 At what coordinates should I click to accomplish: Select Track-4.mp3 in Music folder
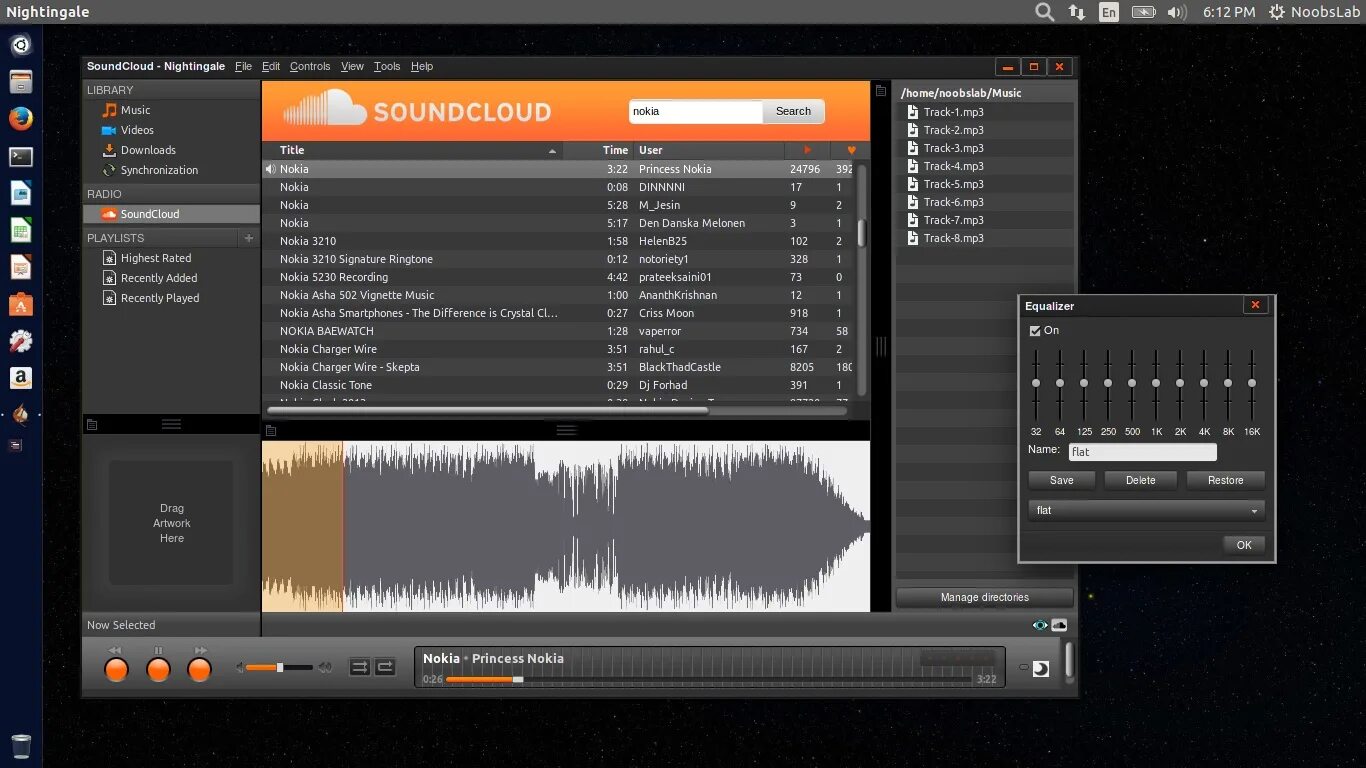953,166
